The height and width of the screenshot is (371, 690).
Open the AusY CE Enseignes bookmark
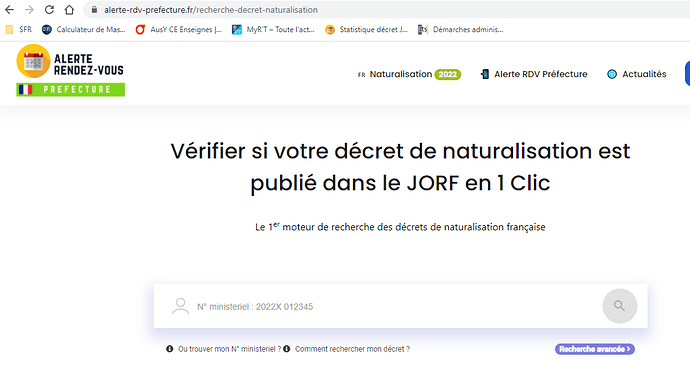(x=179, y=29)
